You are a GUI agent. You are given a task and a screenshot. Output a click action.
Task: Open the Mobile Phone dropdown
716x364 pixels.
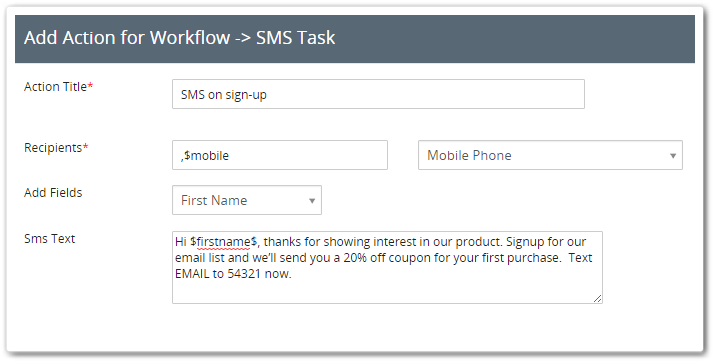click(550, 155)
